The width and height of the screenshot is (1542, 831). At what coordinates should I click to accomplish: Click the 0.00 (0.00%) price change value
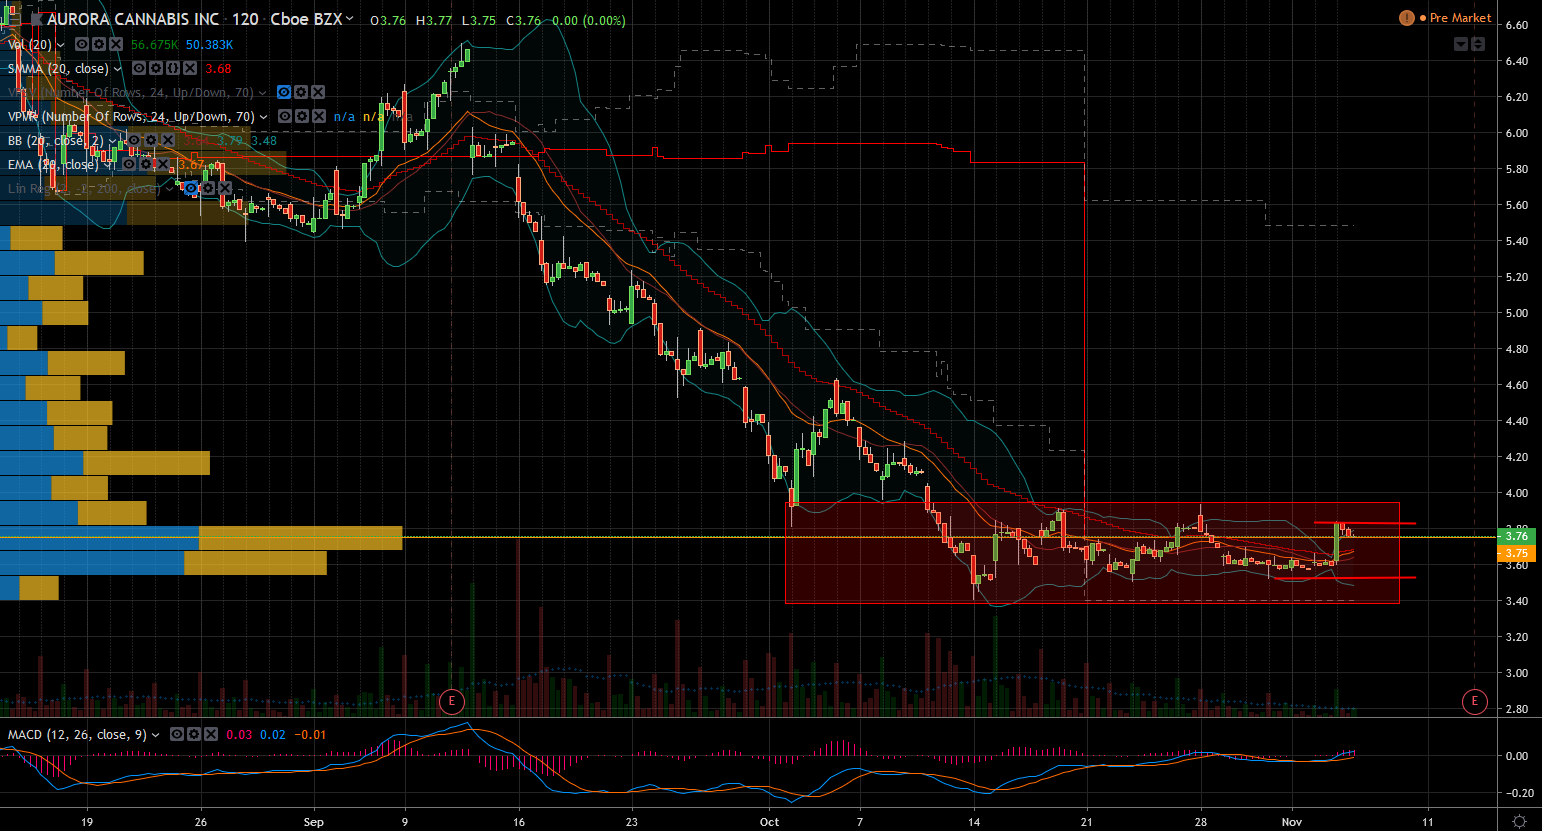[589, 20]
